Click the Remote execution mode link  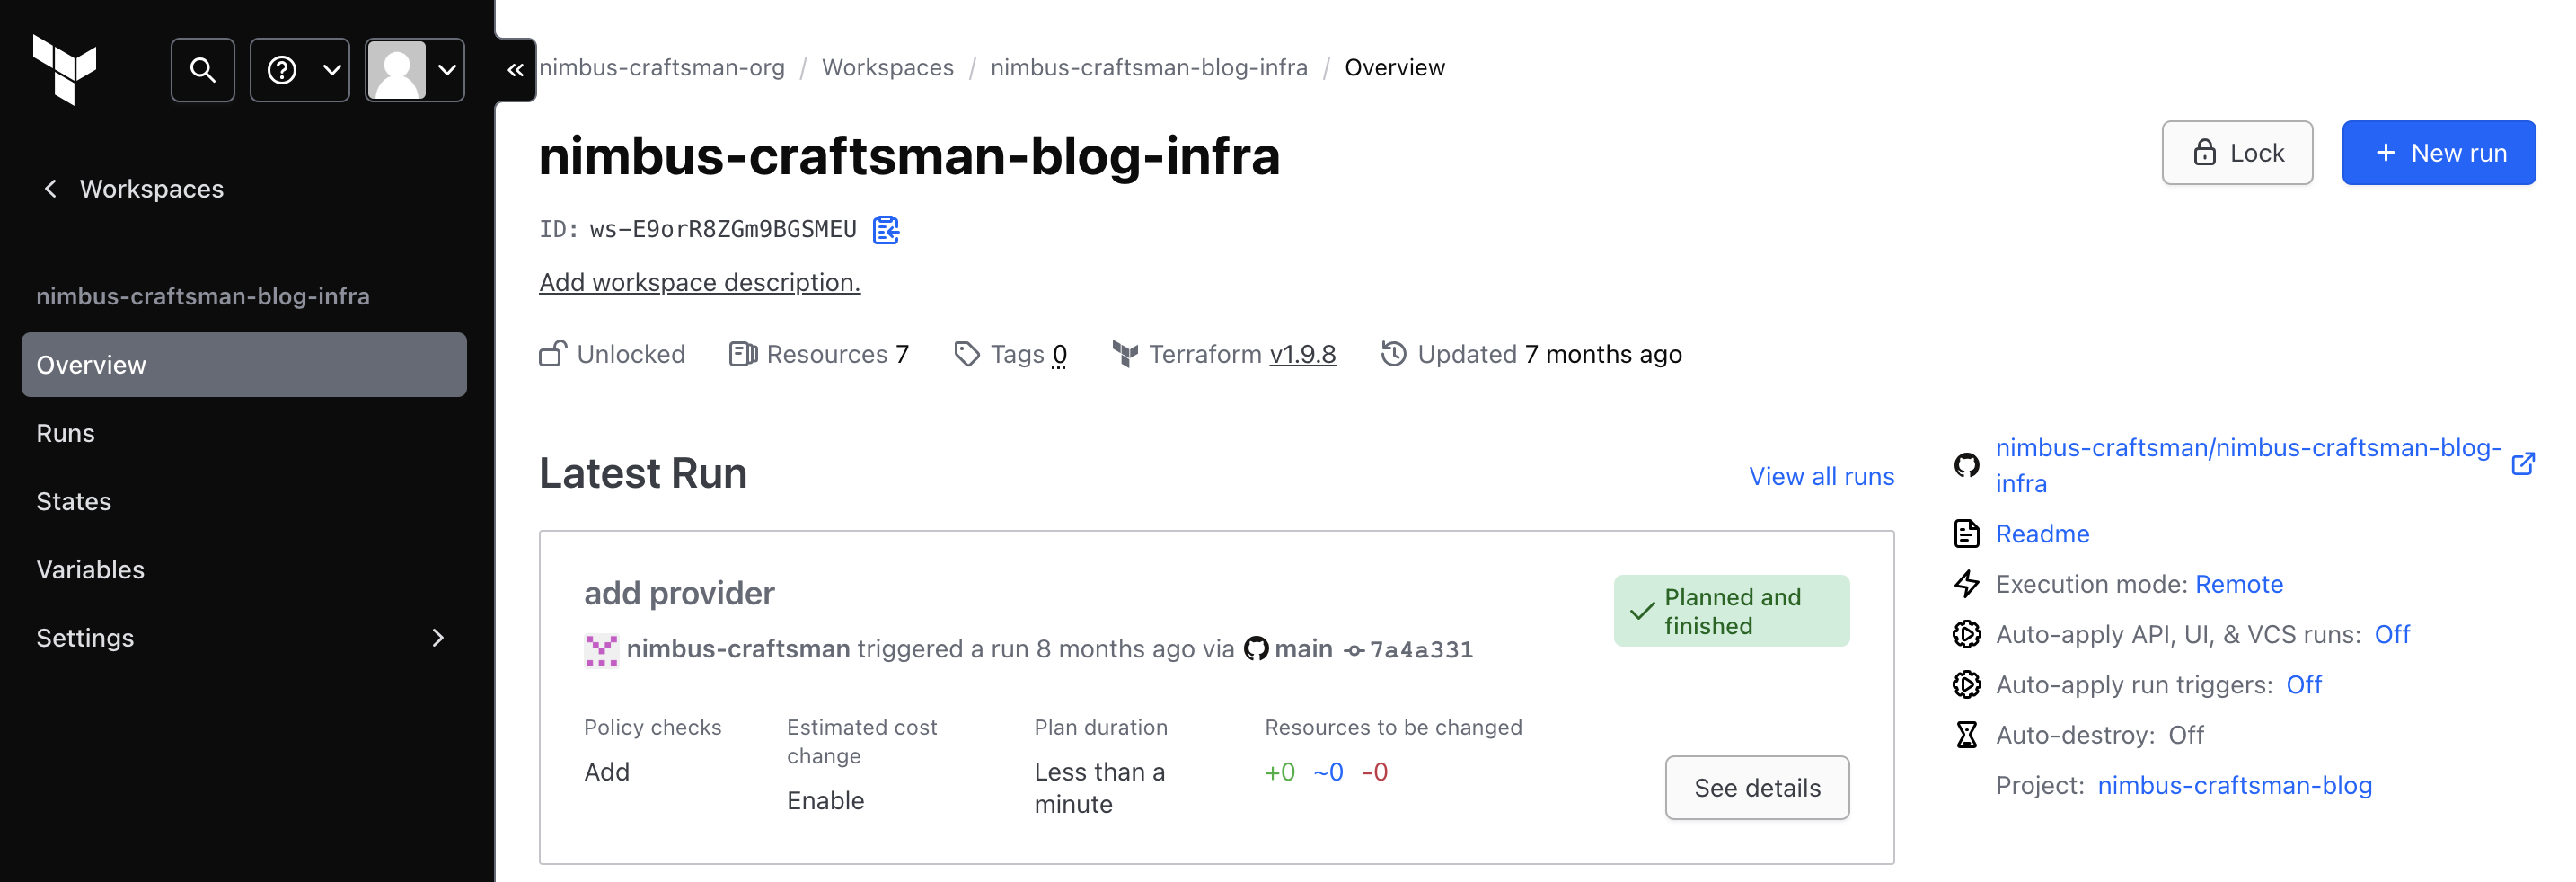pyautogui.click(x=2239, y=585)
